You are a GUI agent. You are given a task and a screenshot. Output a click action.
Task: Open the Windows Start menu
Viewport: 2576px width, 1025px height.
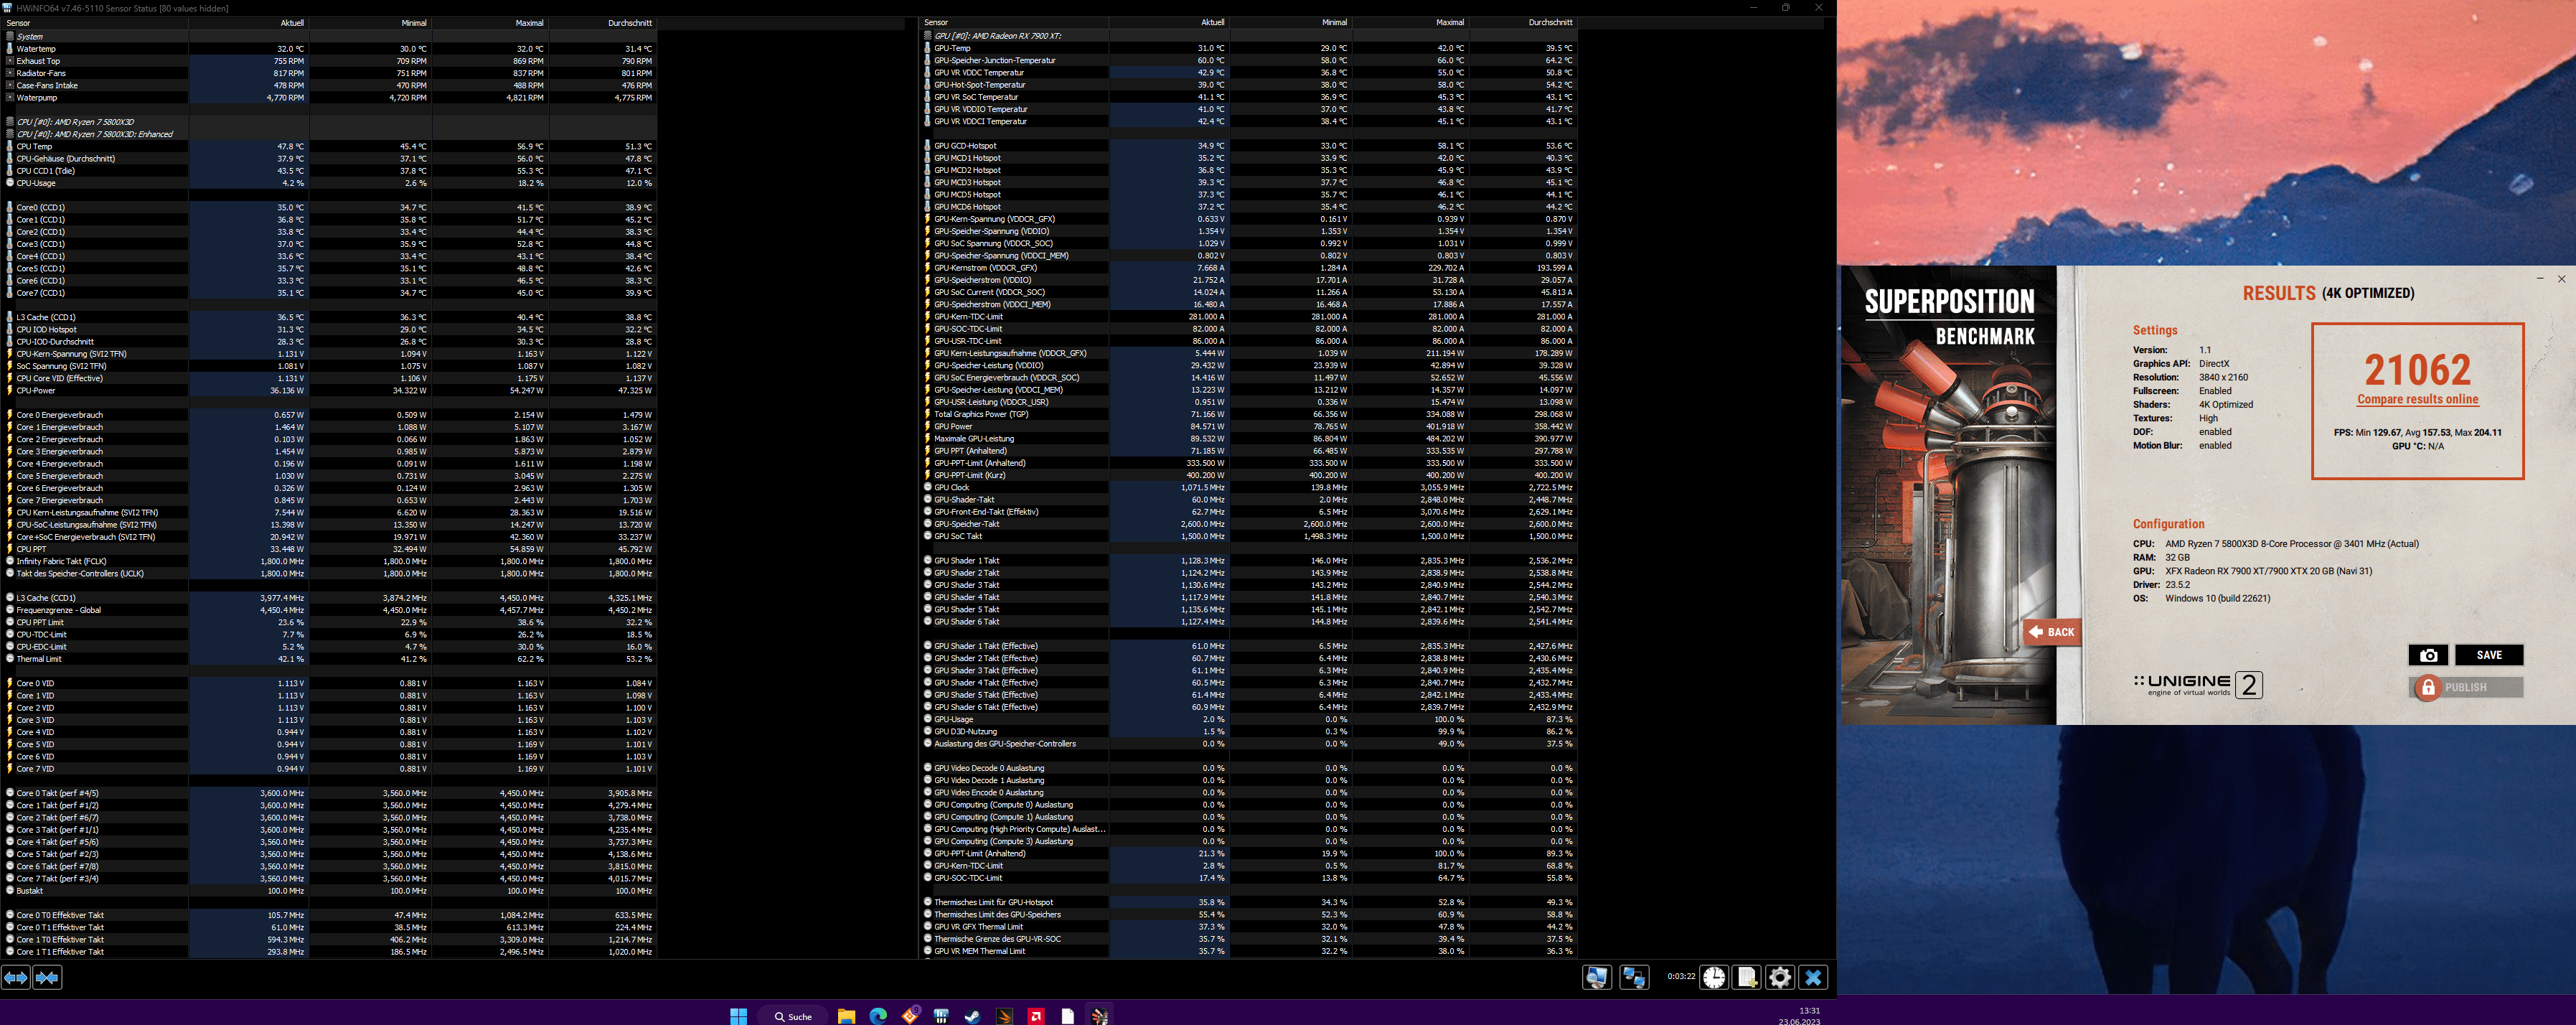tap(738, 1016)
